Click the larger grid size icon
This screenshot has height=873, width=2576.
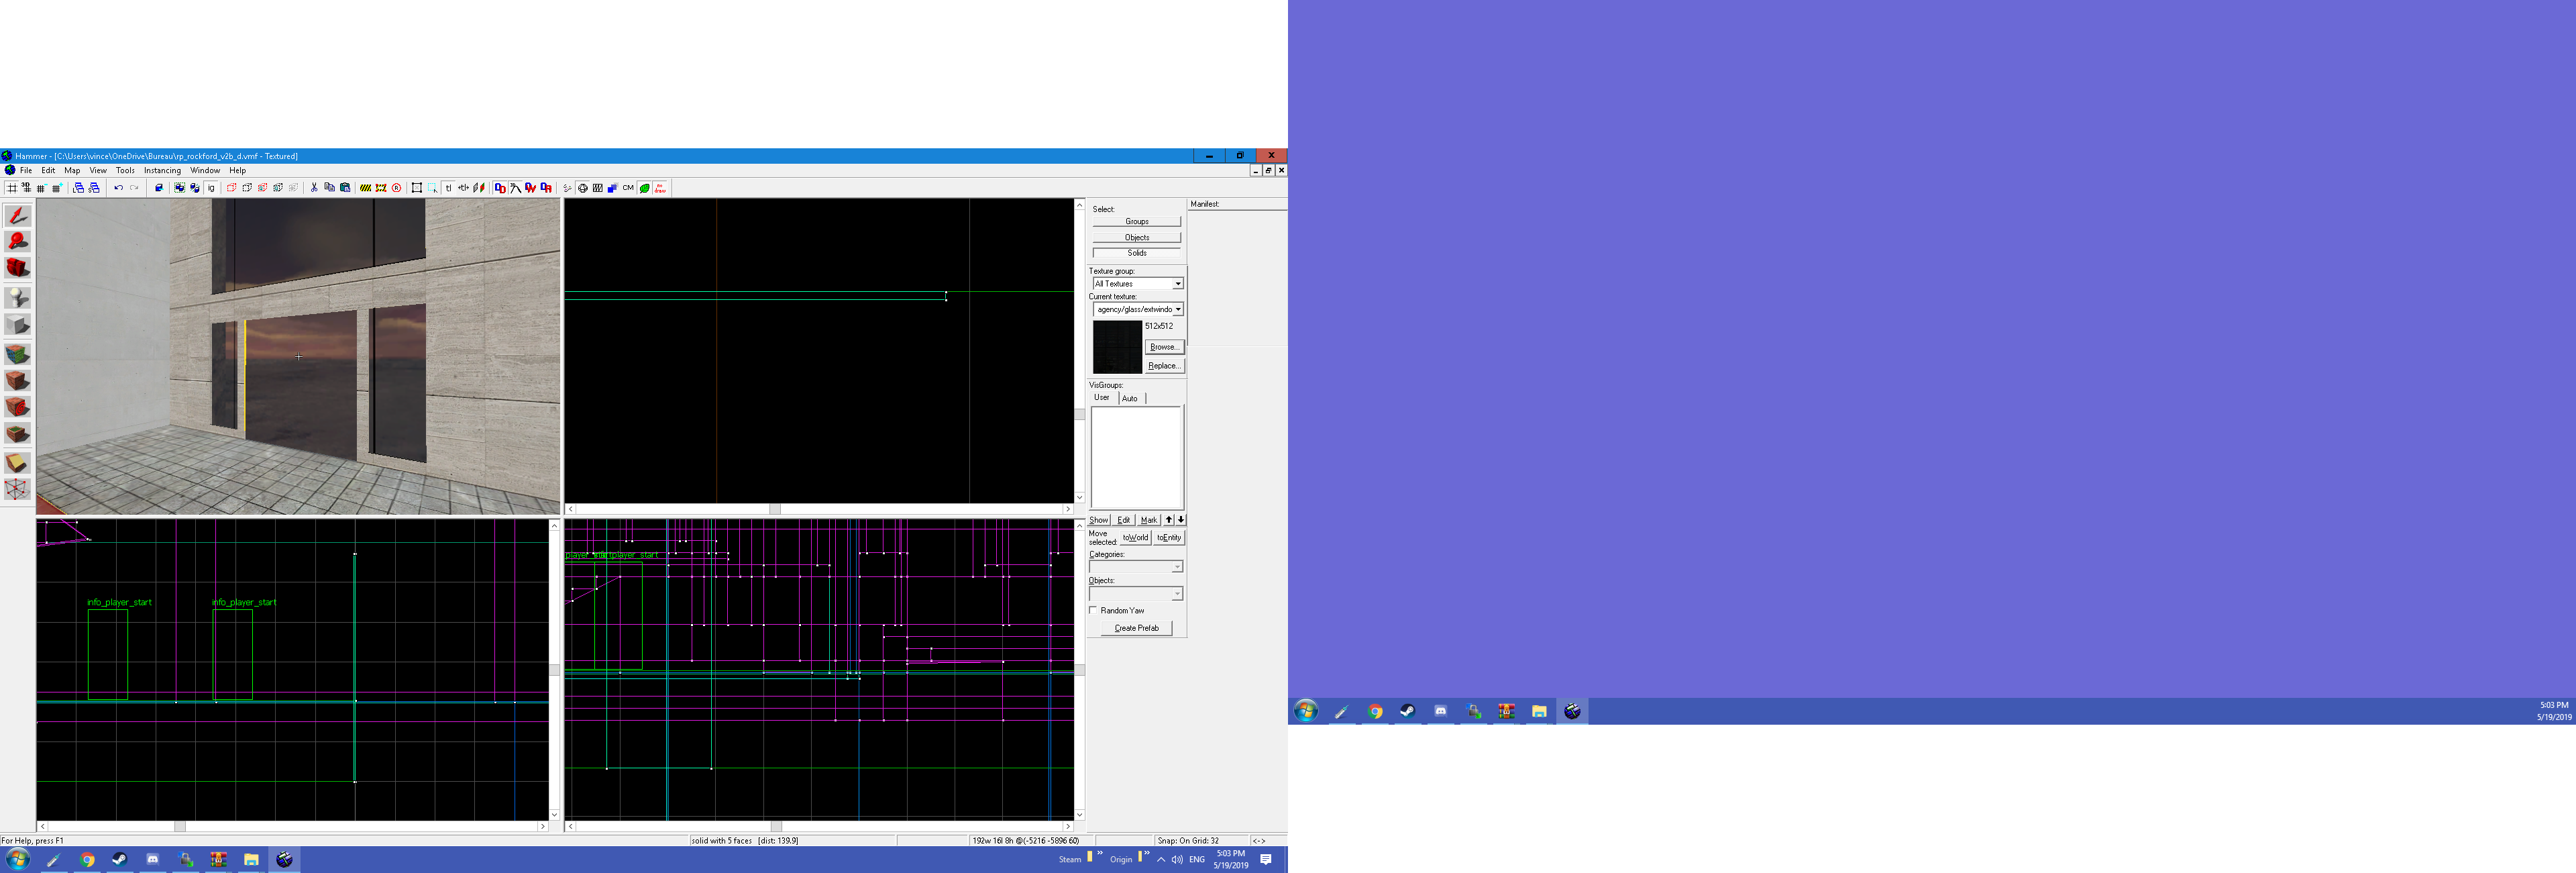[x=57, y=188]
